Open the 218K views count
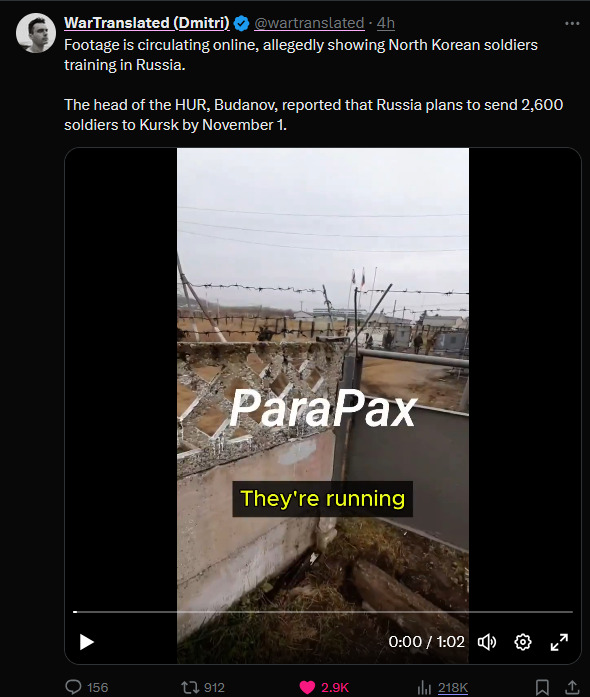Screen dimensions: 590x697 (453, 688)
